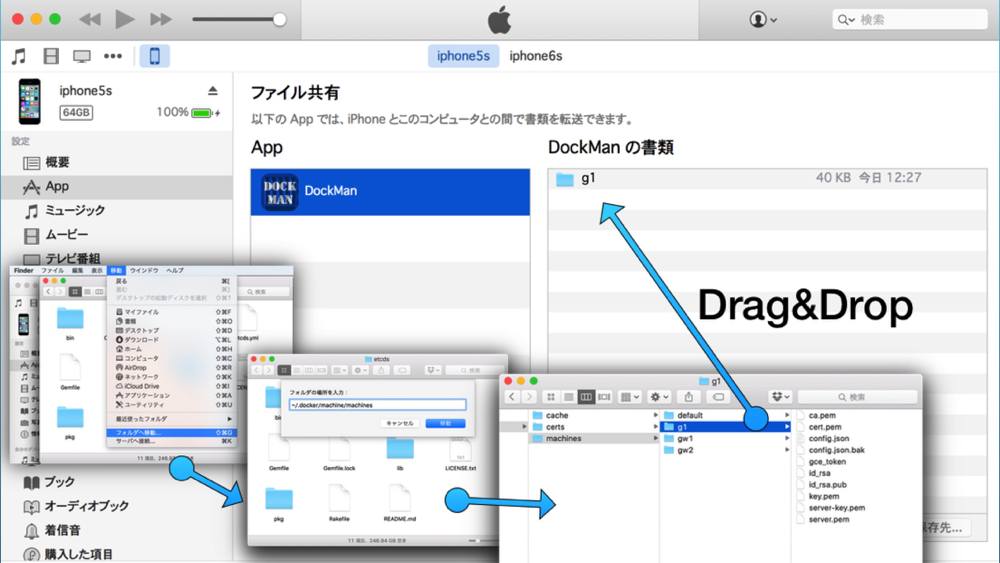This screenshot has height=563, width=1000.
Task: Switch to the iphone6s device tab
Action: (x=536, y=56)
